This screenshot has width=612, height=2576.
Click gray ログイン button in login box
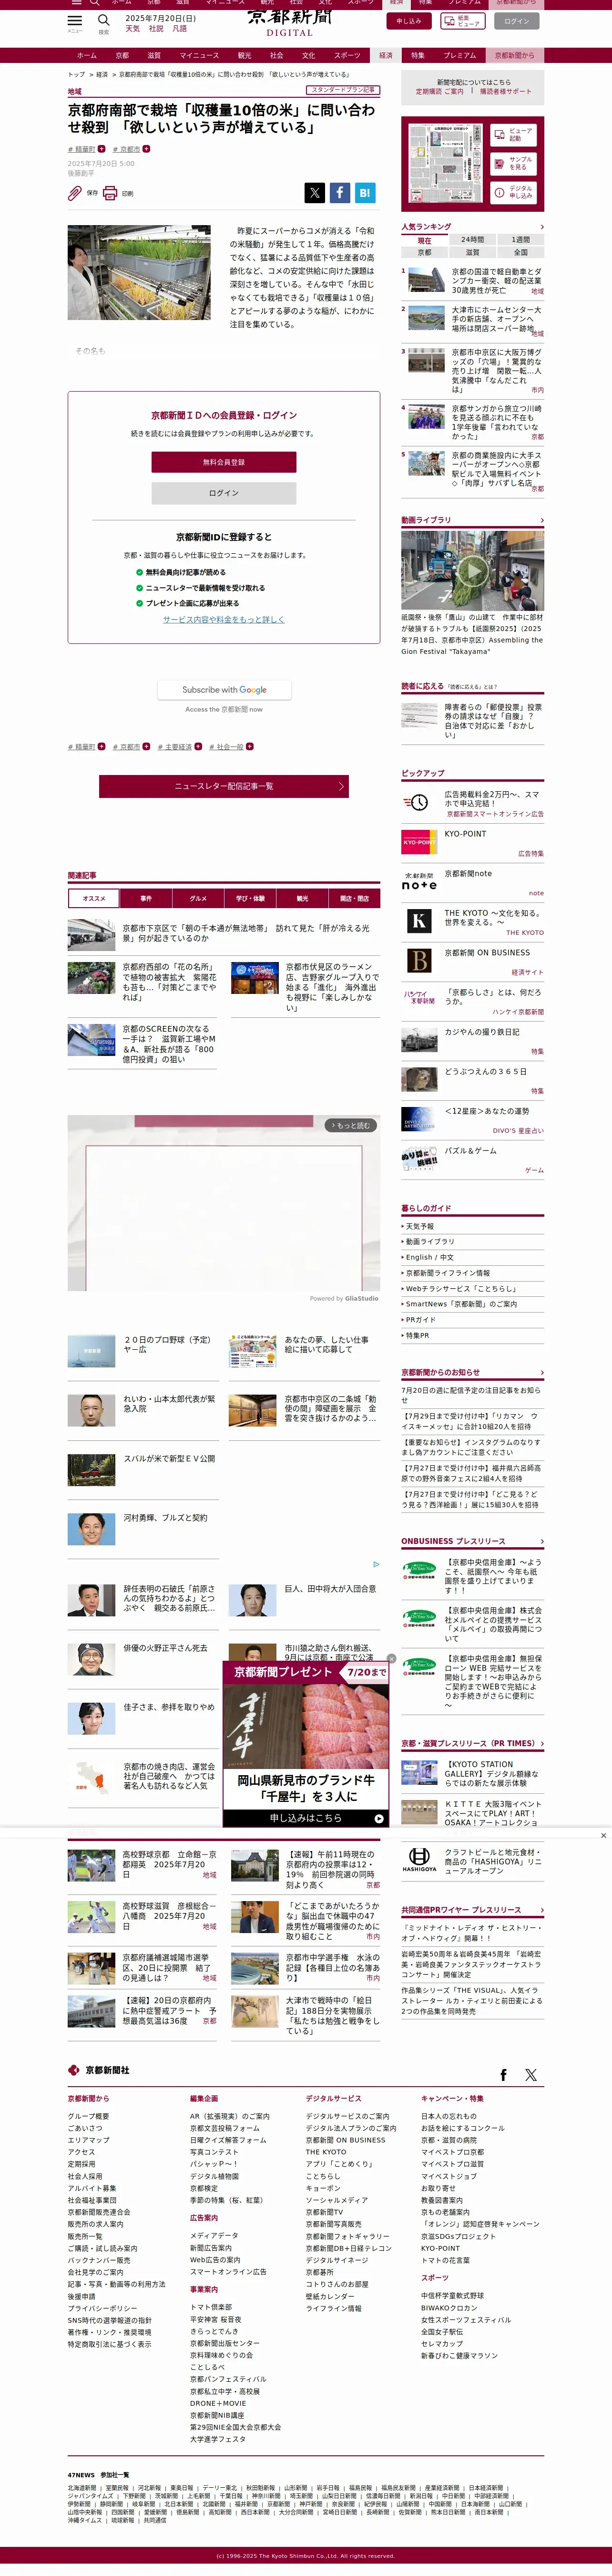click(224, 493)
